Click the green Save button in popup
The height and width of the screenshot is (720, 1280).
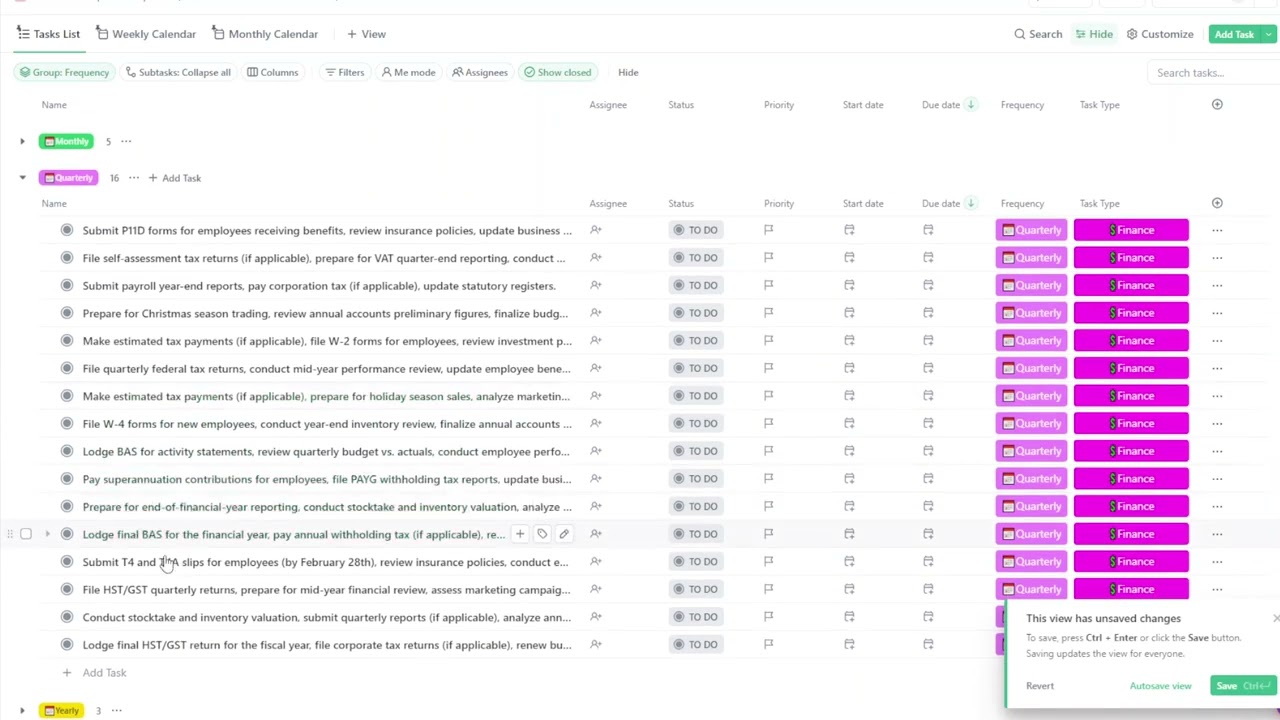coord(1227,686)
